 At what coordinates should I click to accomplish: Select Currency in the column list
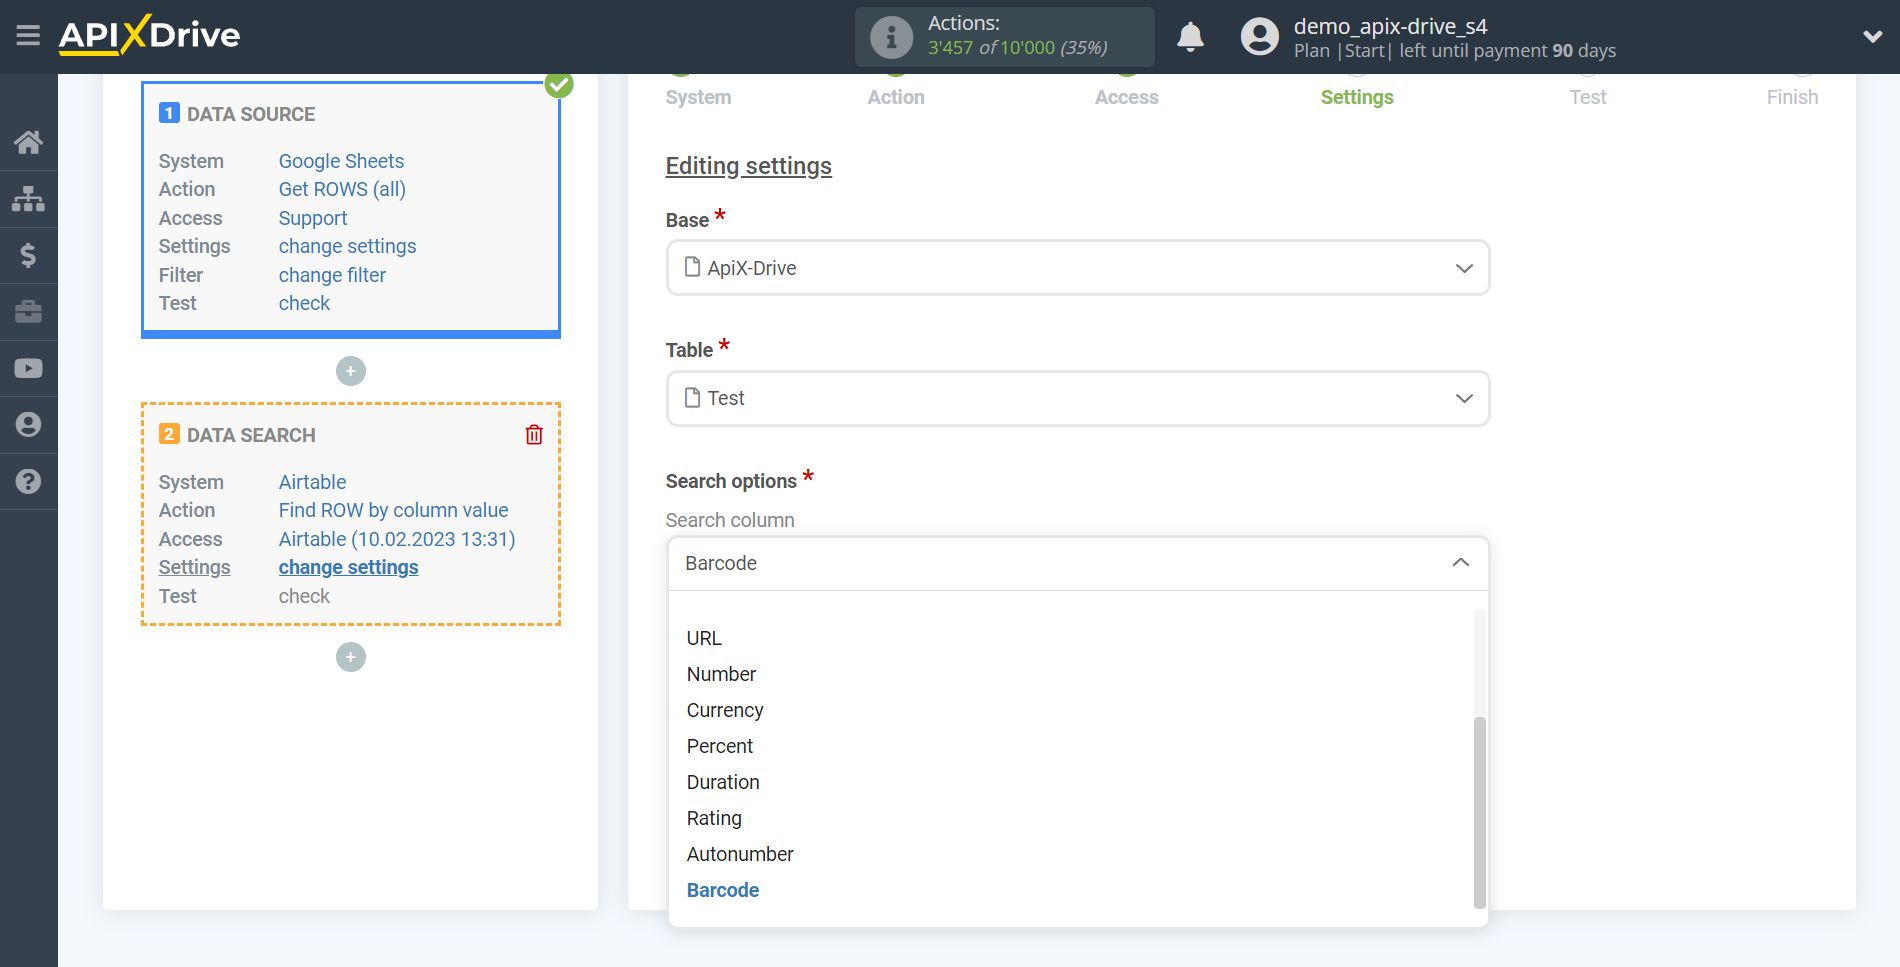(725, 710)
